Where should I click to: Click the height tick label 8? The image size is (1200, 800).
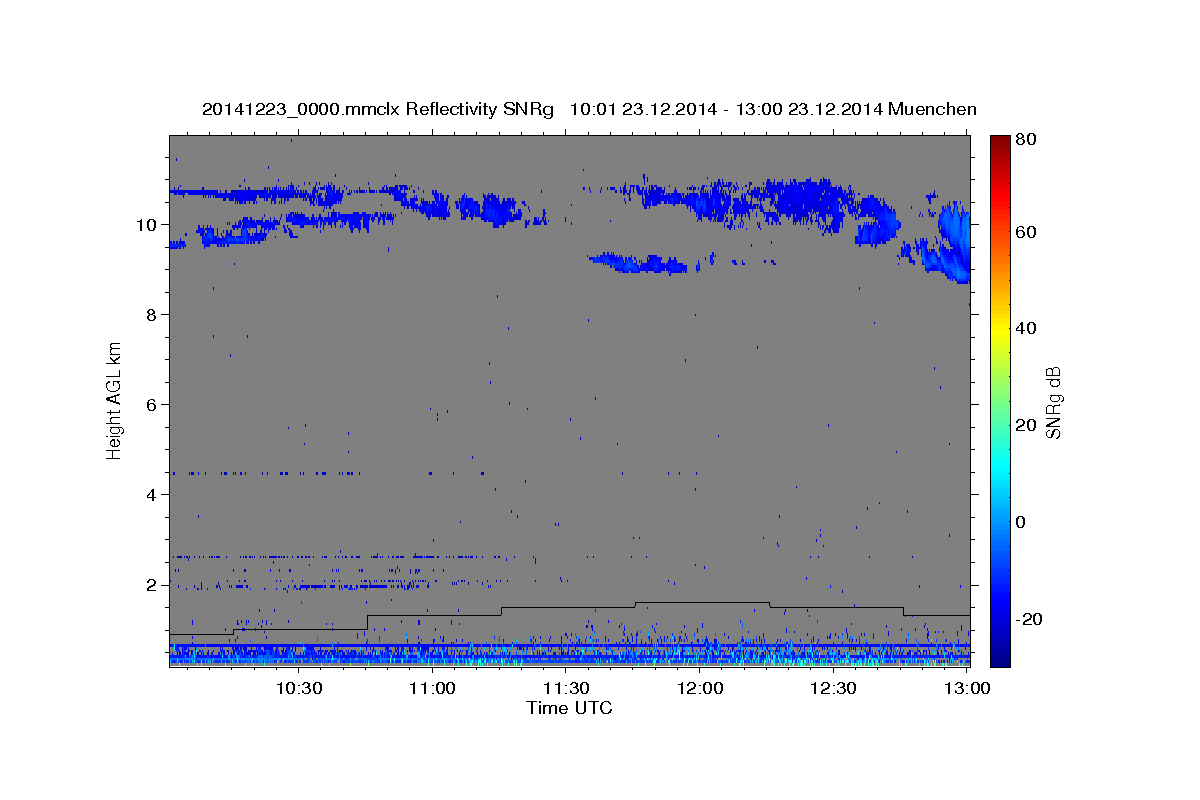(x=152, y=315)
